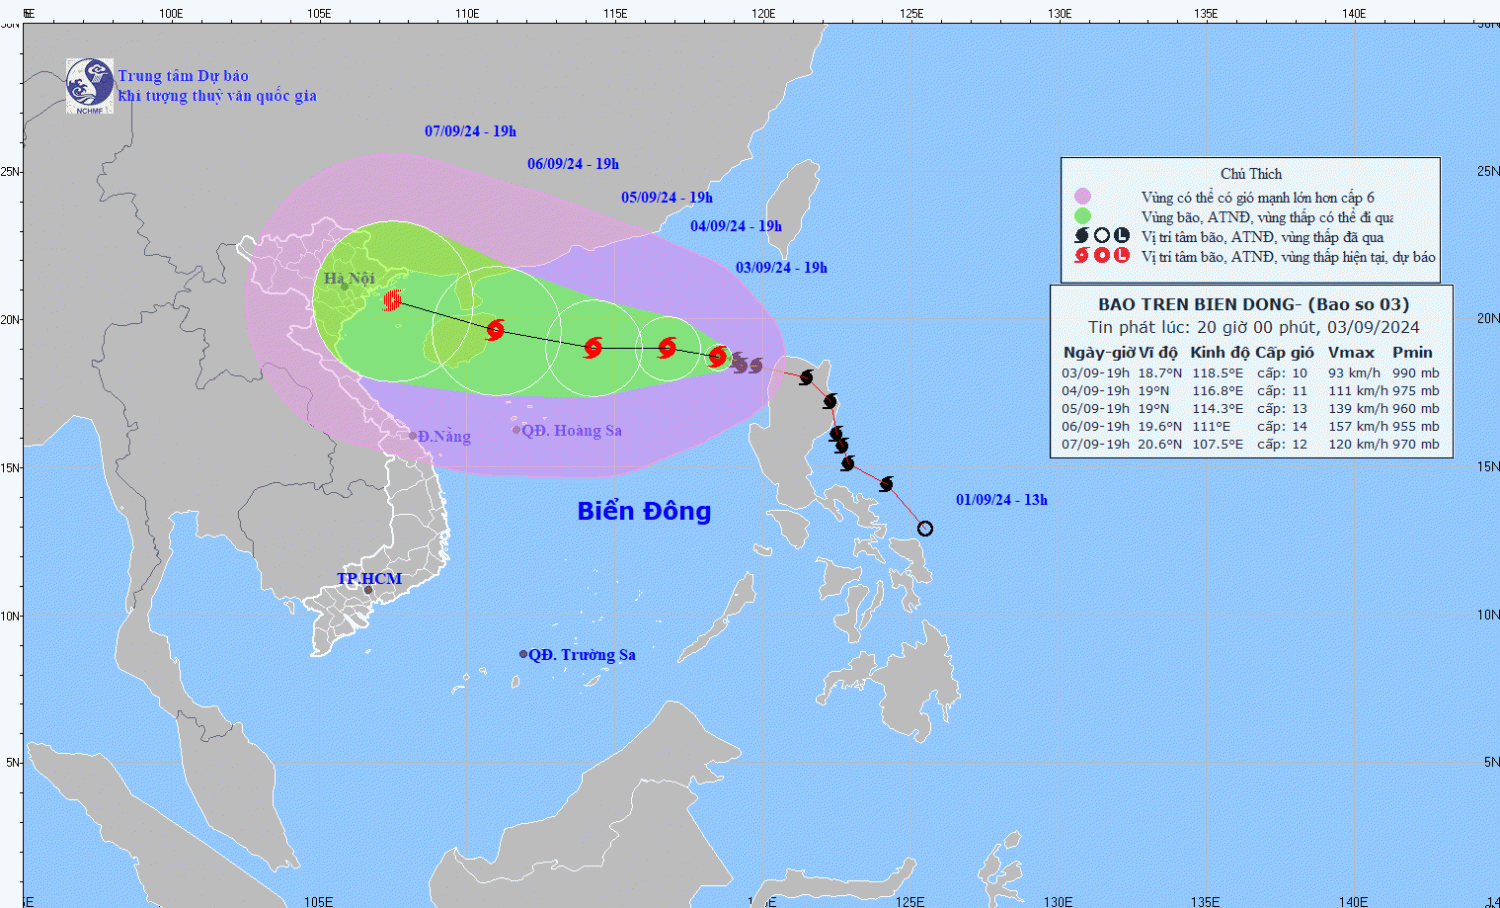Click the 03/09/24 - 19h time label
This screenshot has height=908, width=1500.
[781, 267]
